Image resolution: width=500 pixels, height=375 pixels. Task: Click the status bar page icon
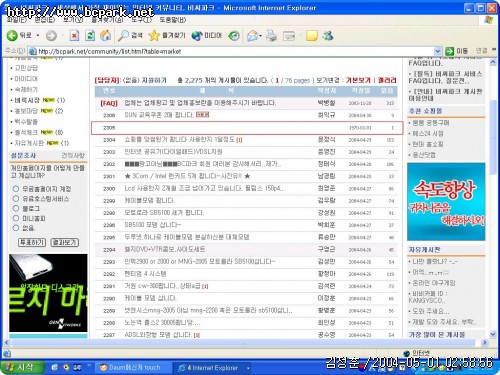coord(7,353)
